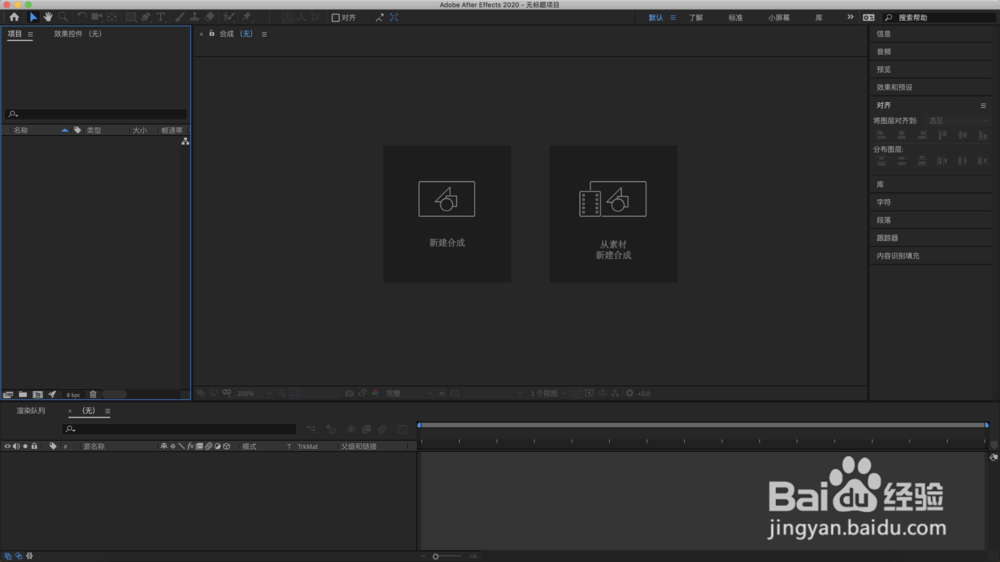The height and width of the screenshot is (562, 1000).
Task: Click the blue work area start marker
Action: [x=419, y=425]
